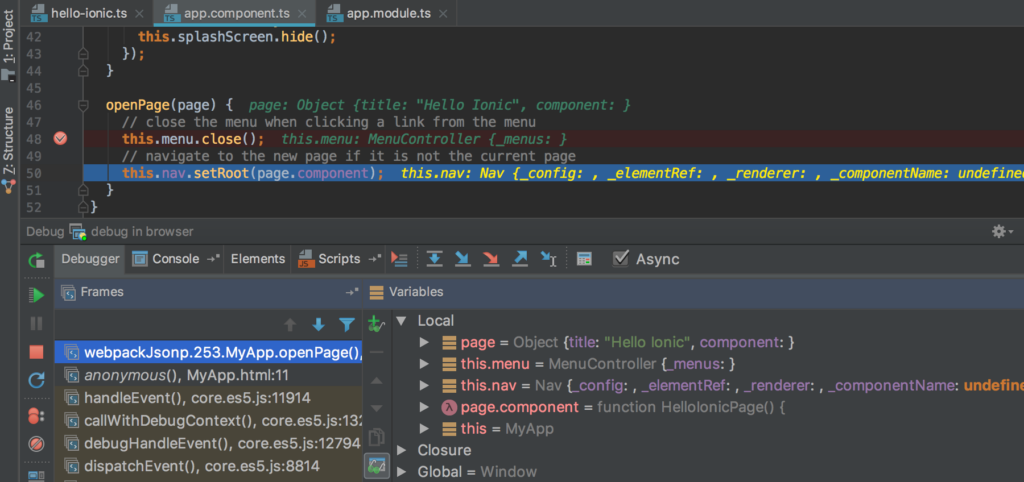1024x482 pixels.
Task: Toggle breakpoint on line 48
Action: 60,138
